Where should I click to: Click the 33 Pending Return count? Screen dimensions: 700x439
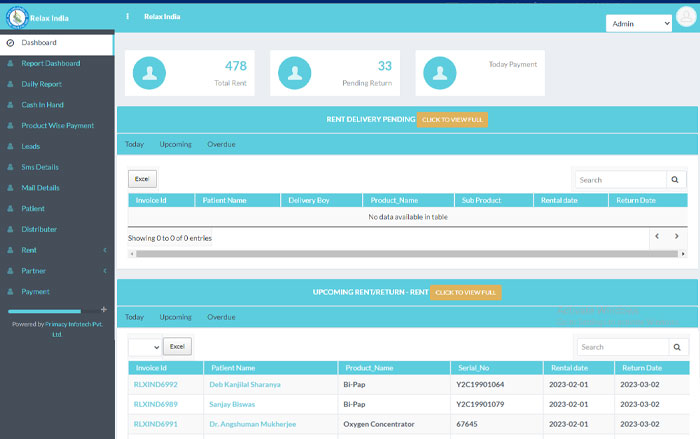coord(385,66)
